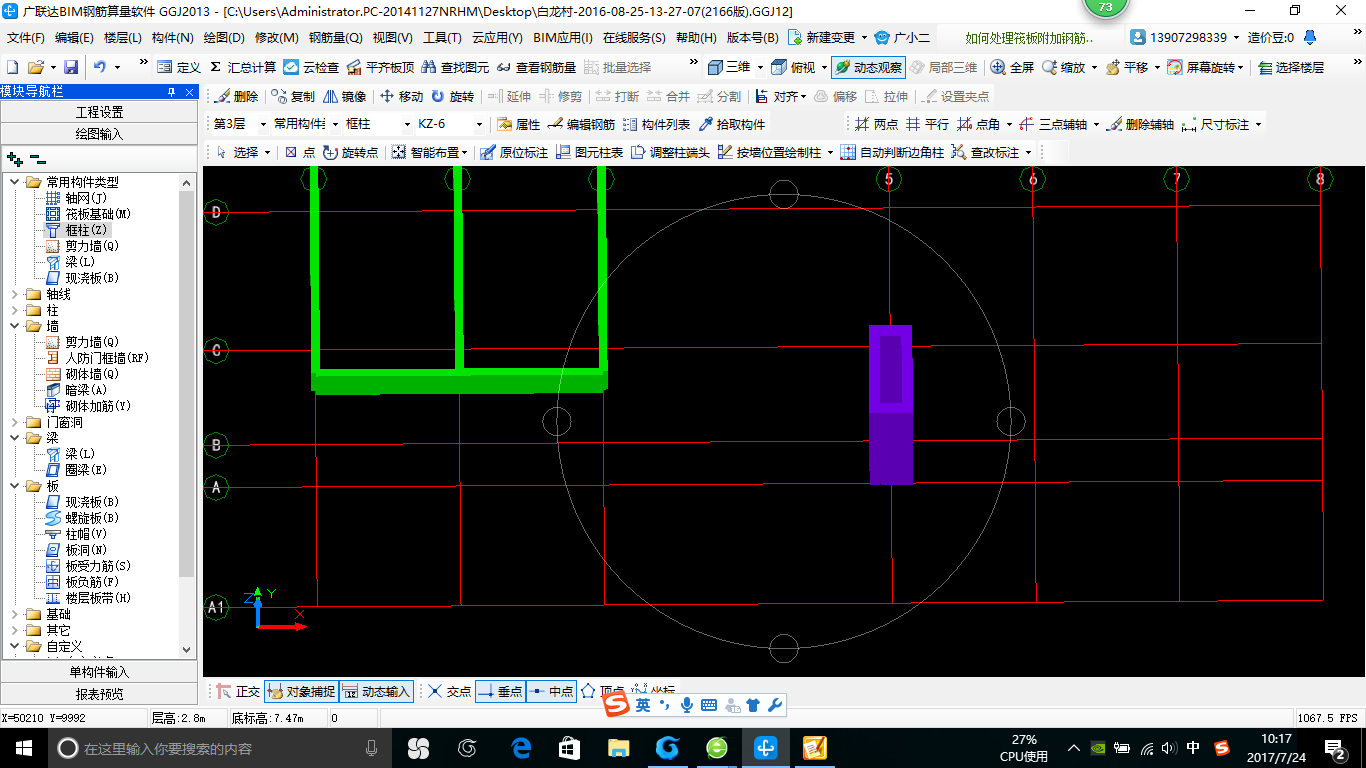Open 查找图元 find element tool
1366x768 pixels.
click(455, 67)
